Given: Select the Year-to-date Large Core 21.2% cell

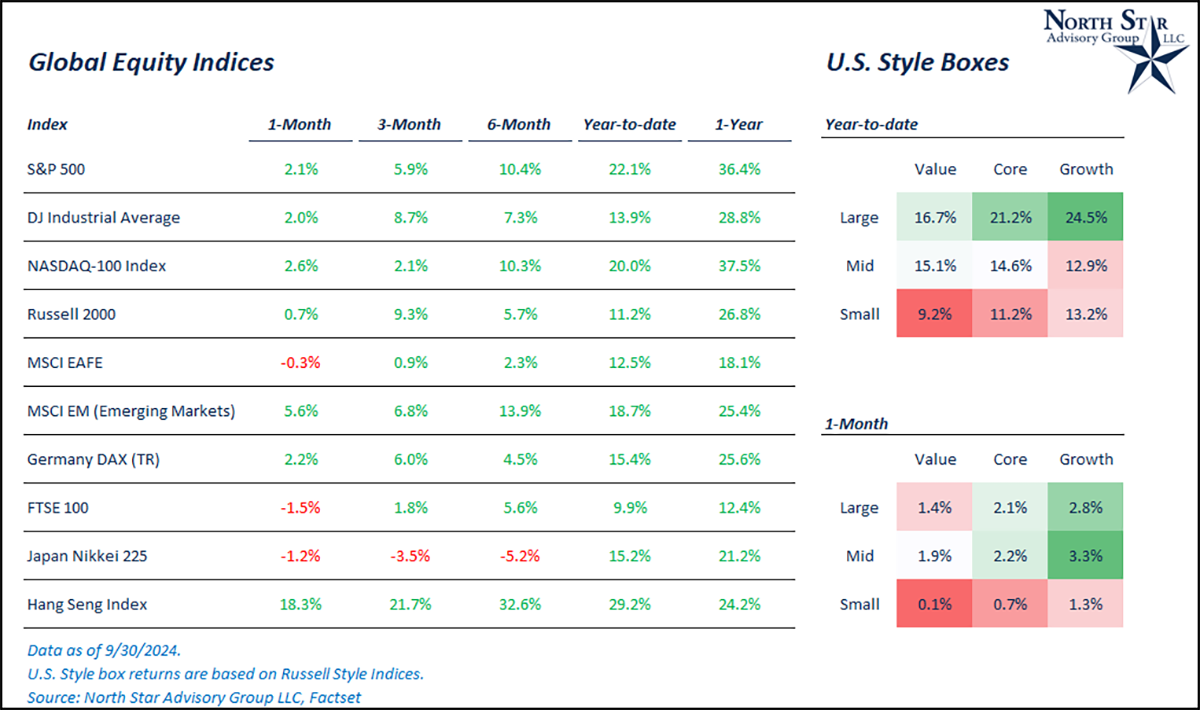Looking at the screenshot, I should click(x=1010, y=218).
